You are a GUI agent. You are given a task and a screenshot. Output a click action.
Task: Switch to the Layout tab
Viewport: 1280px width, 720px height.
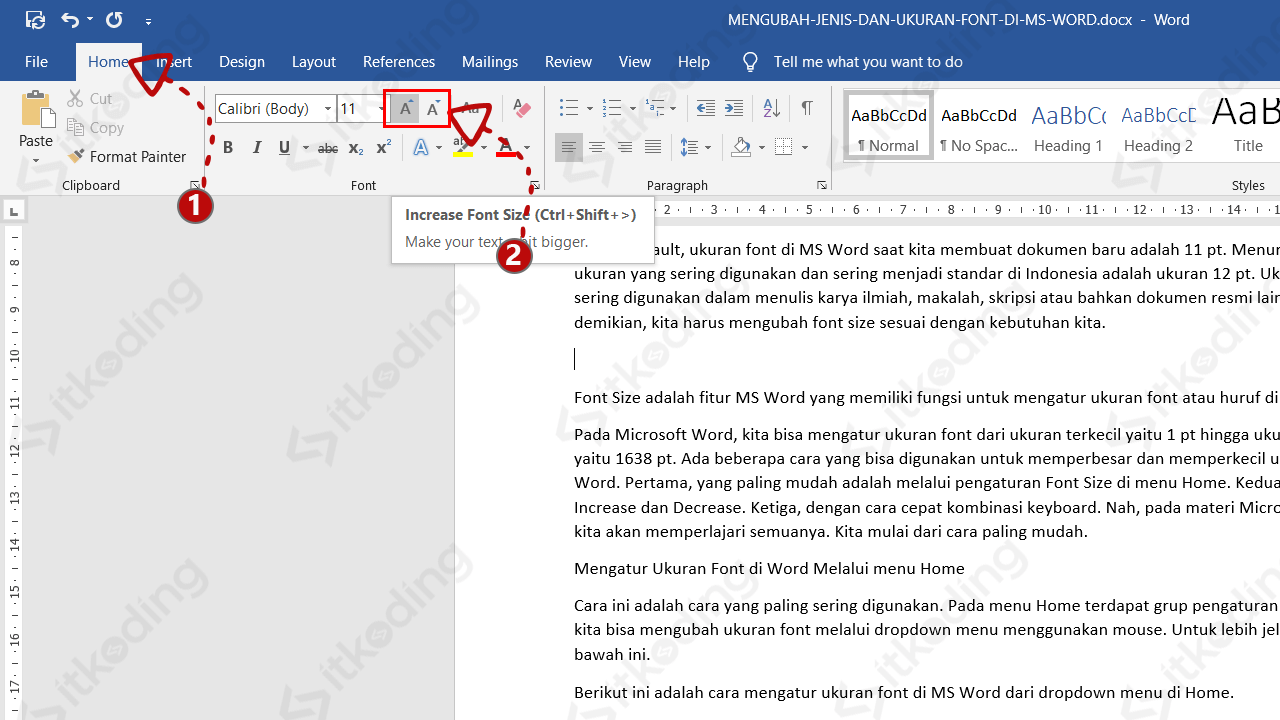pyautogui.click(x=314, y=62)
